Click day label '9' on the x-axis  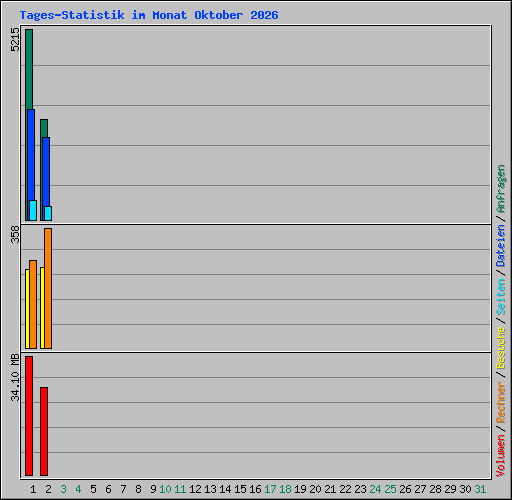pyautogui.click(x=153, y=489)
